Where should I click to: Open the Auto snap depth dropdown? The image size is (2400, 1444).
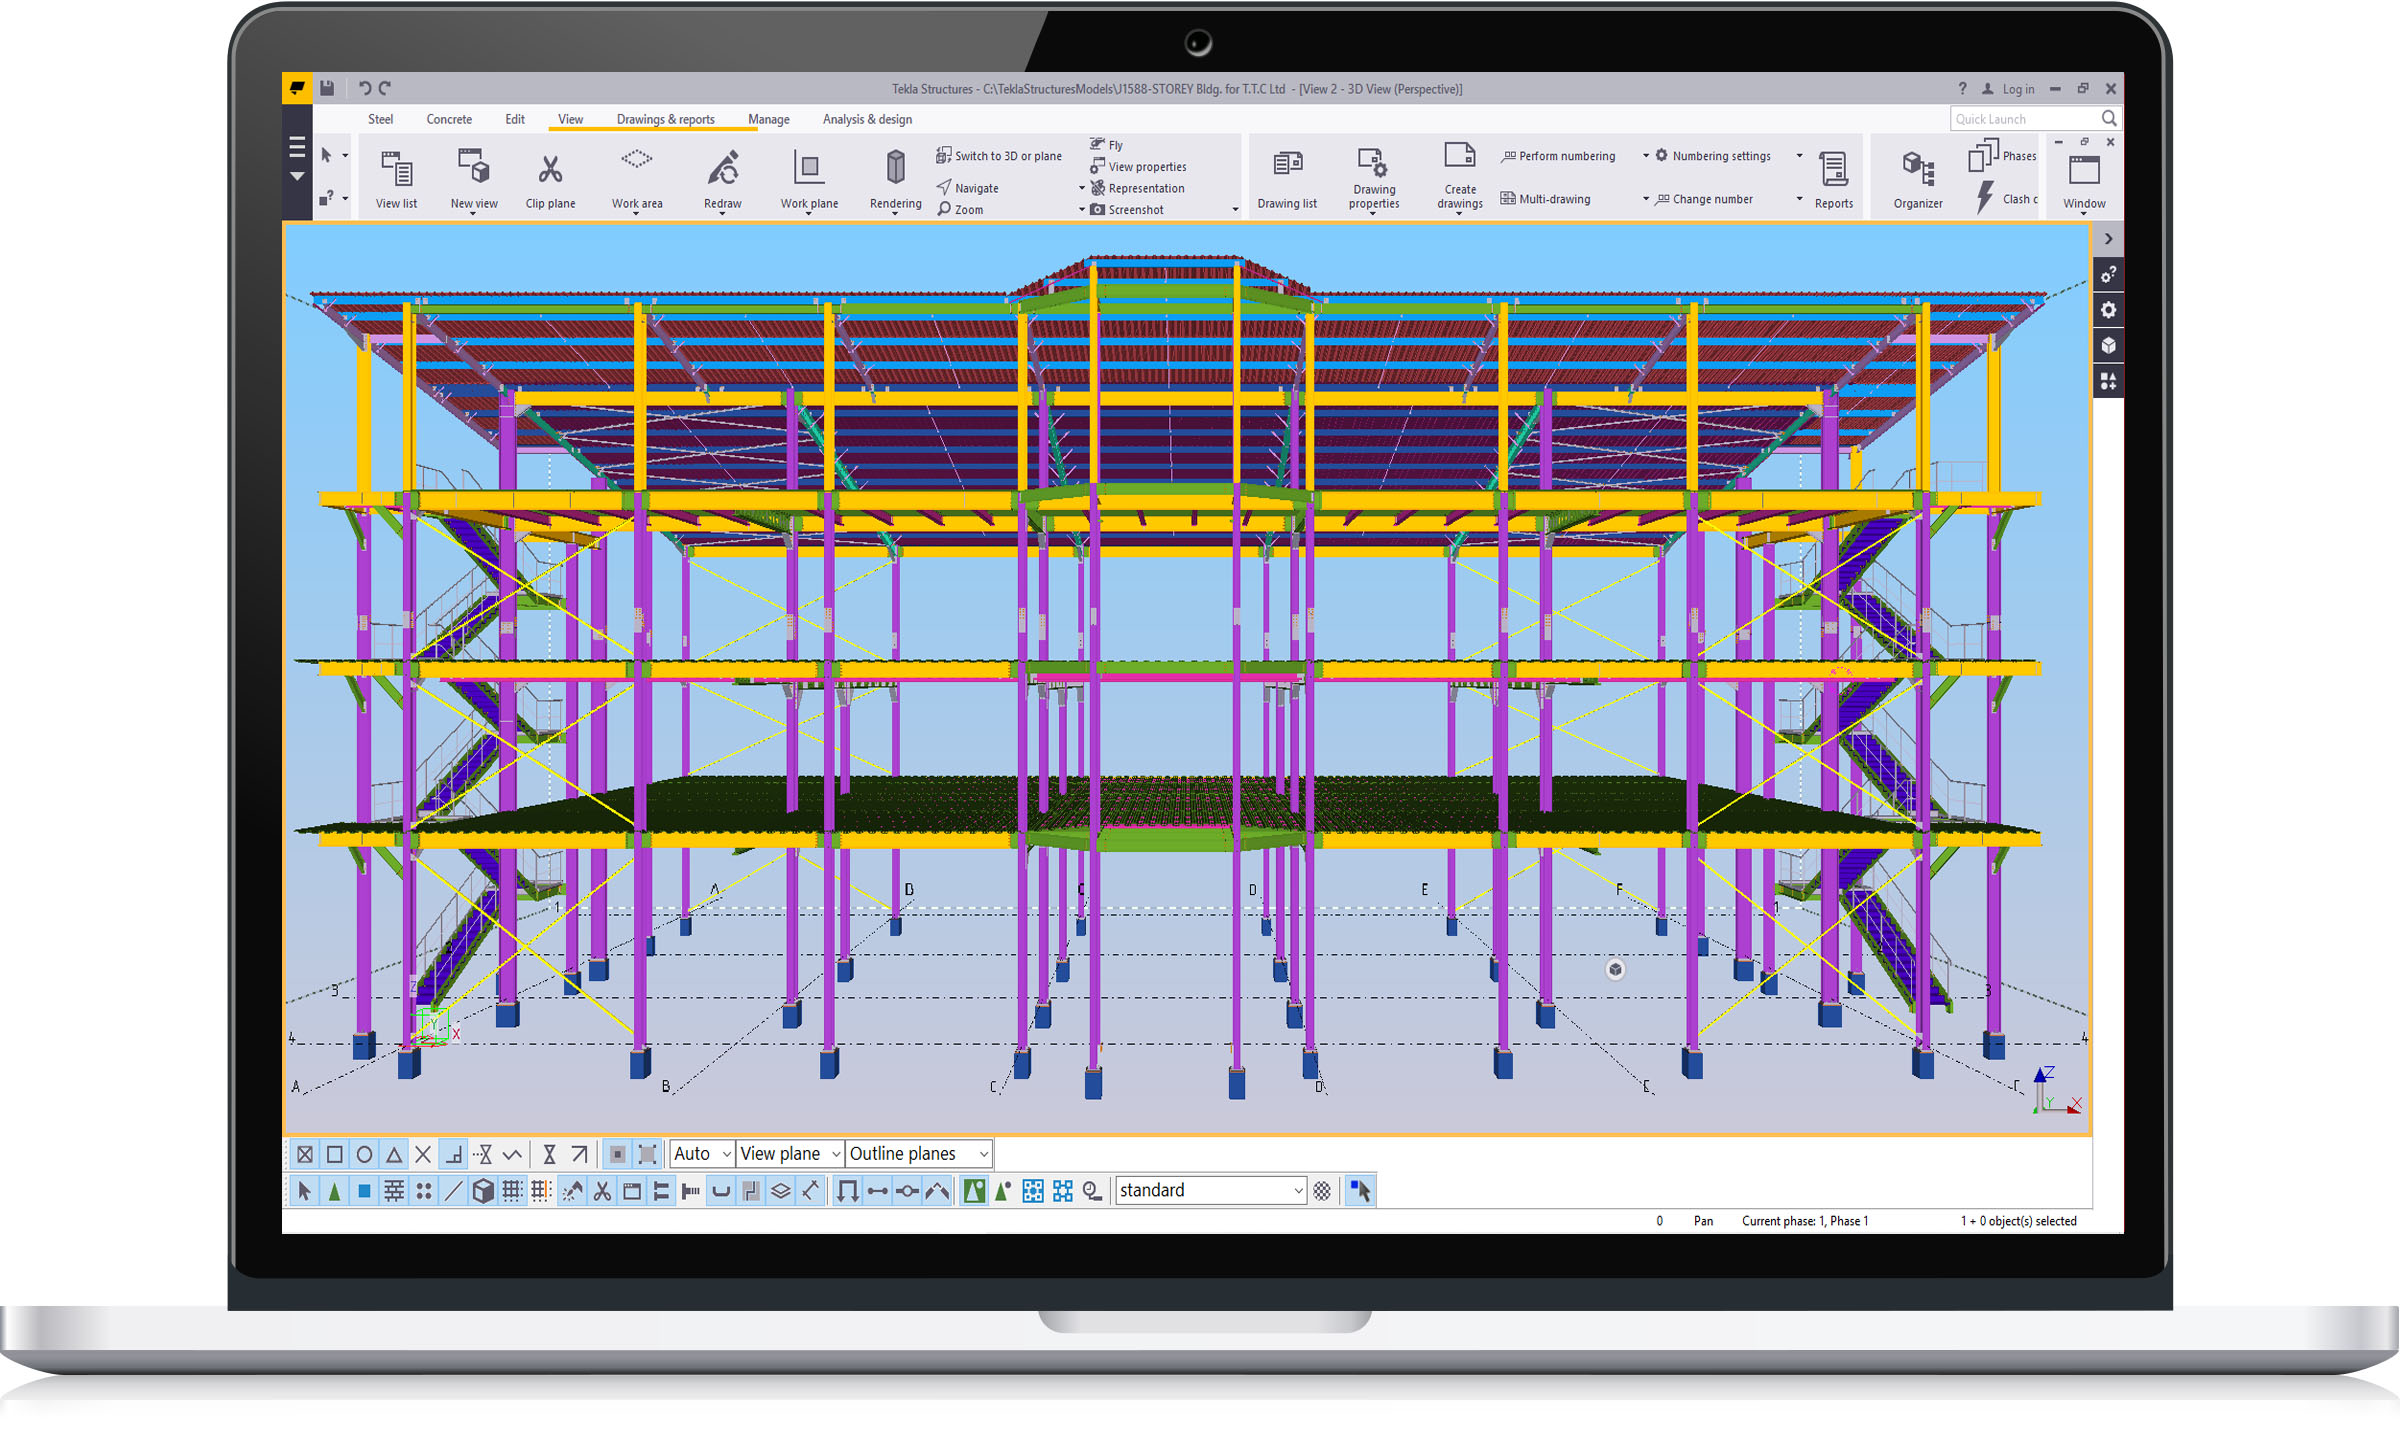click(x=702, y=1154)
